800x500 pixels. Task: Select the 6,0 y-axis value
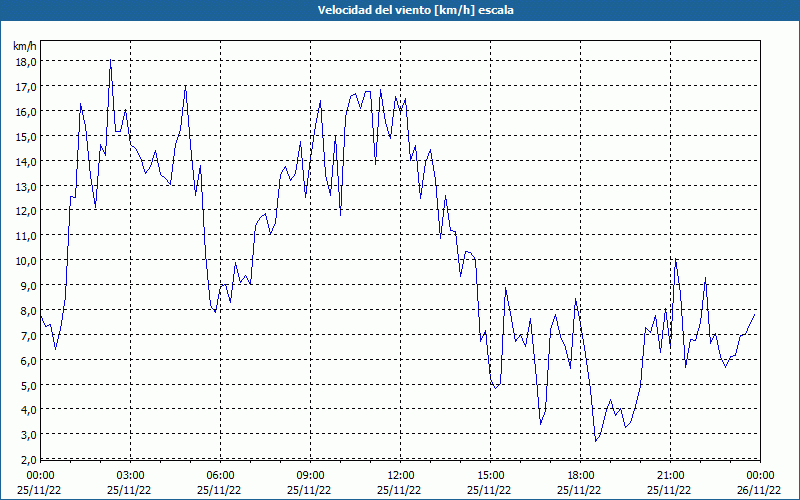point(29,361)
